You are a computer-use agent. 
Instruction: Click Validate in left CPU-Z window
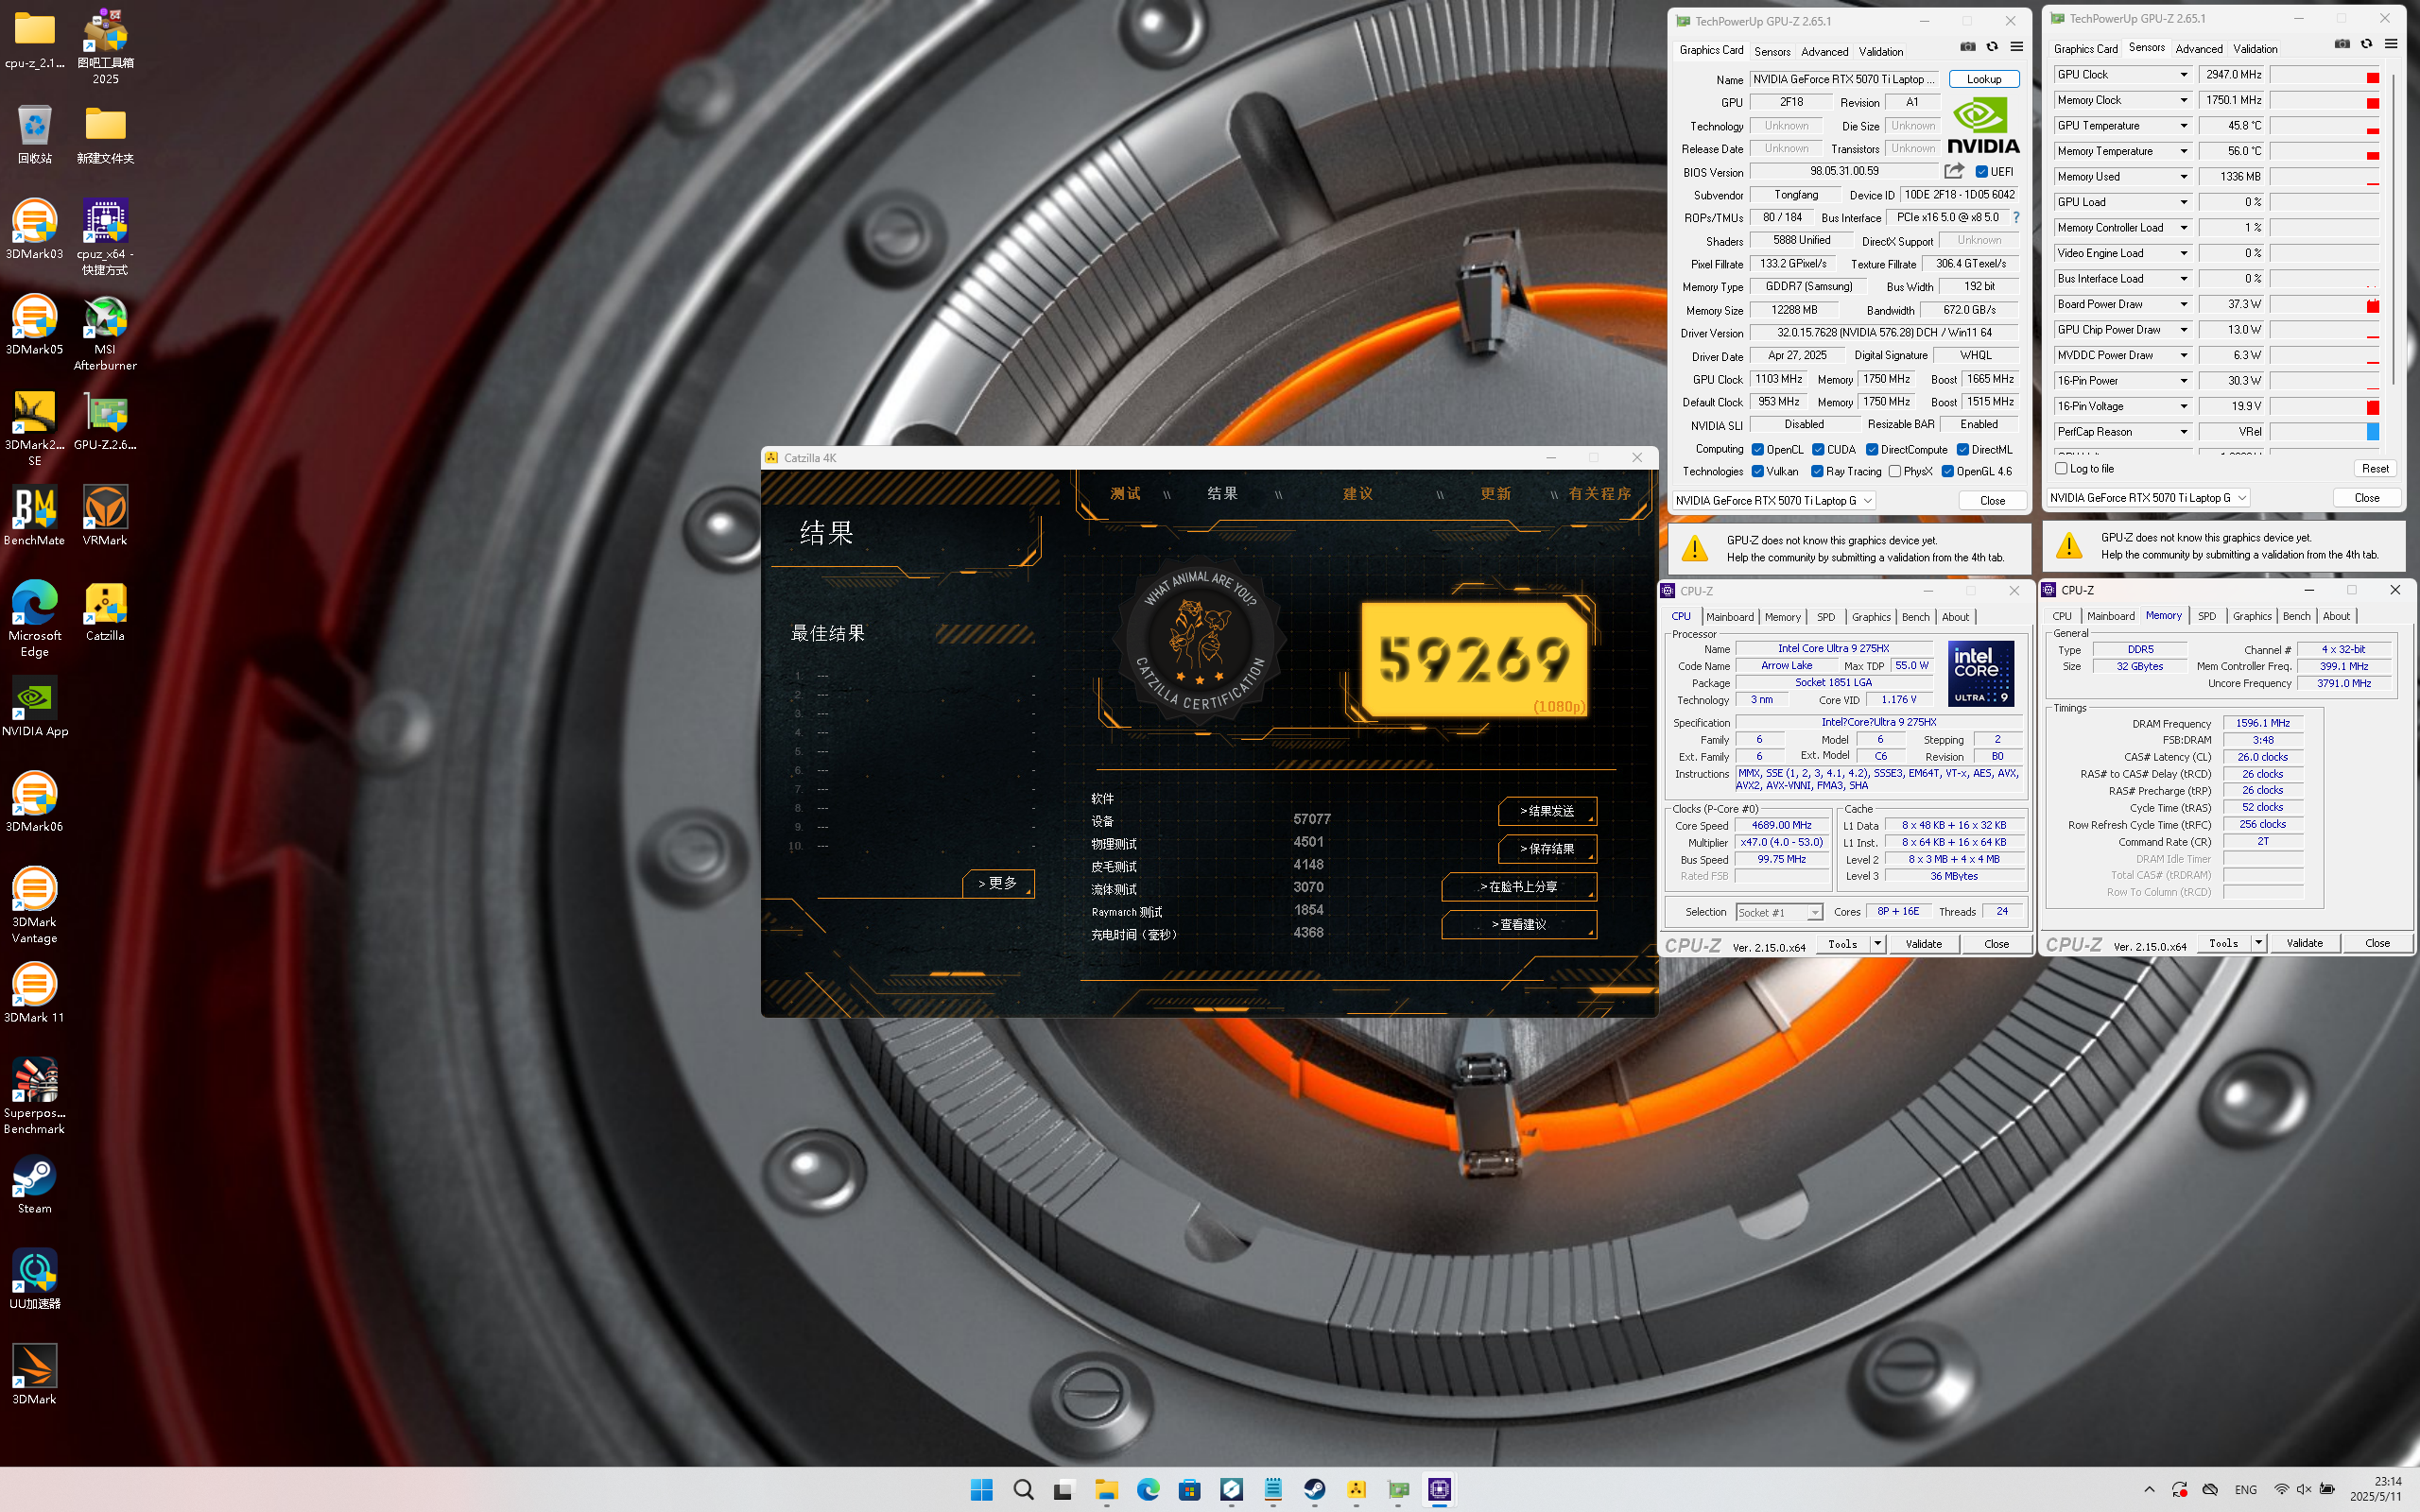pos(1923,943)
